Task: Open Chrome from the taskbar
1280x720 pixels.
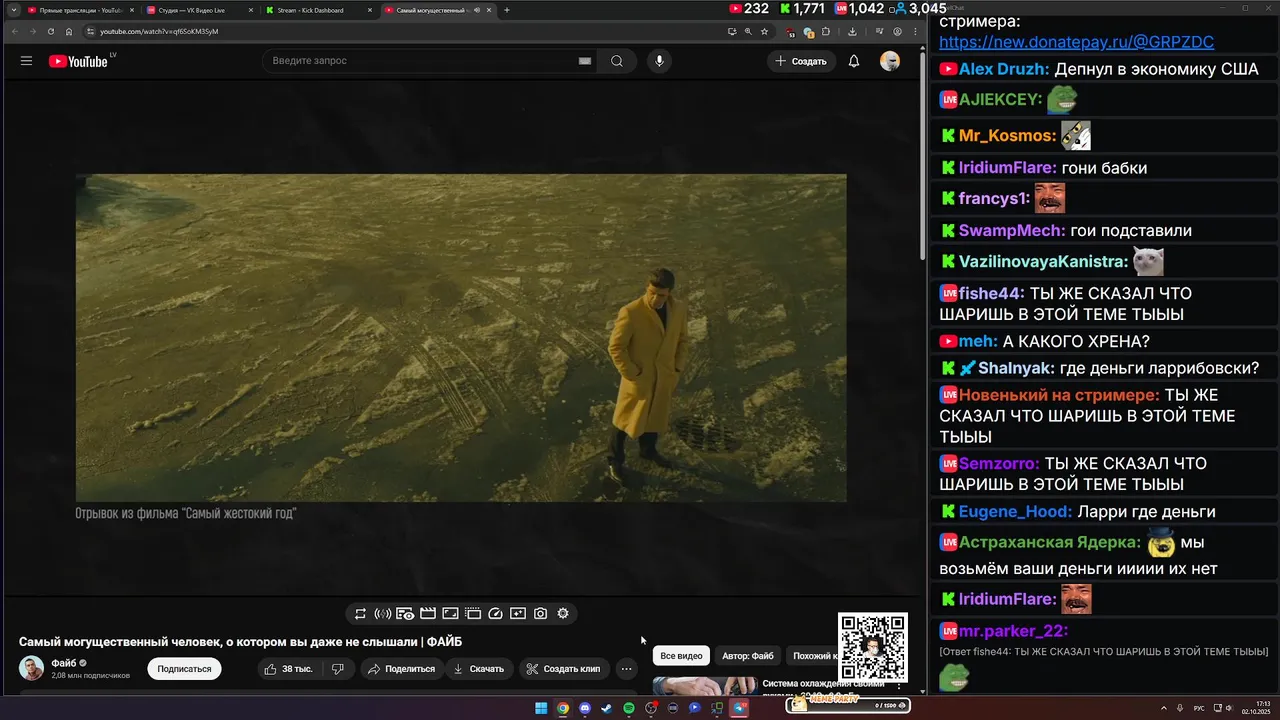Action: coord(563,708)
